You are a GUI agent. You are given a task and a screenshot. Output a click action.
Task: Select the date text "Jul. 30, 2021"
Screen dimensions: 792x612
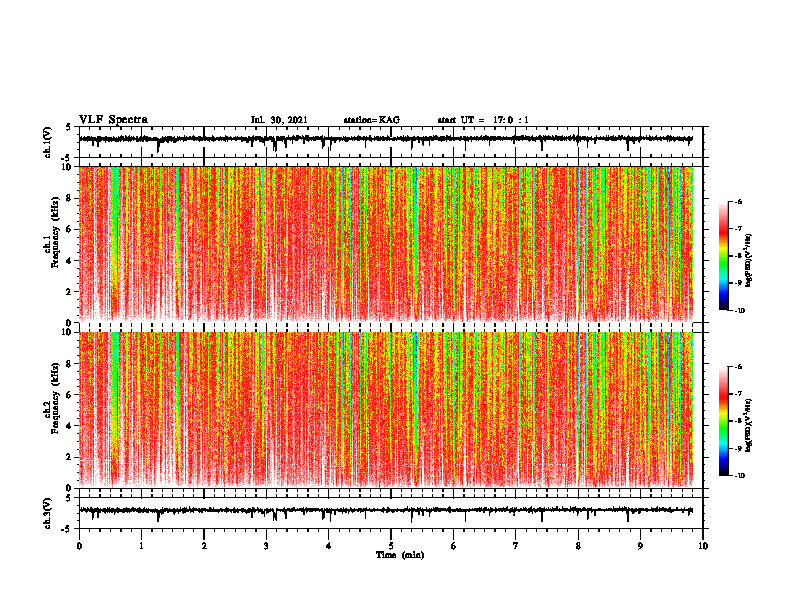point(279,120)
